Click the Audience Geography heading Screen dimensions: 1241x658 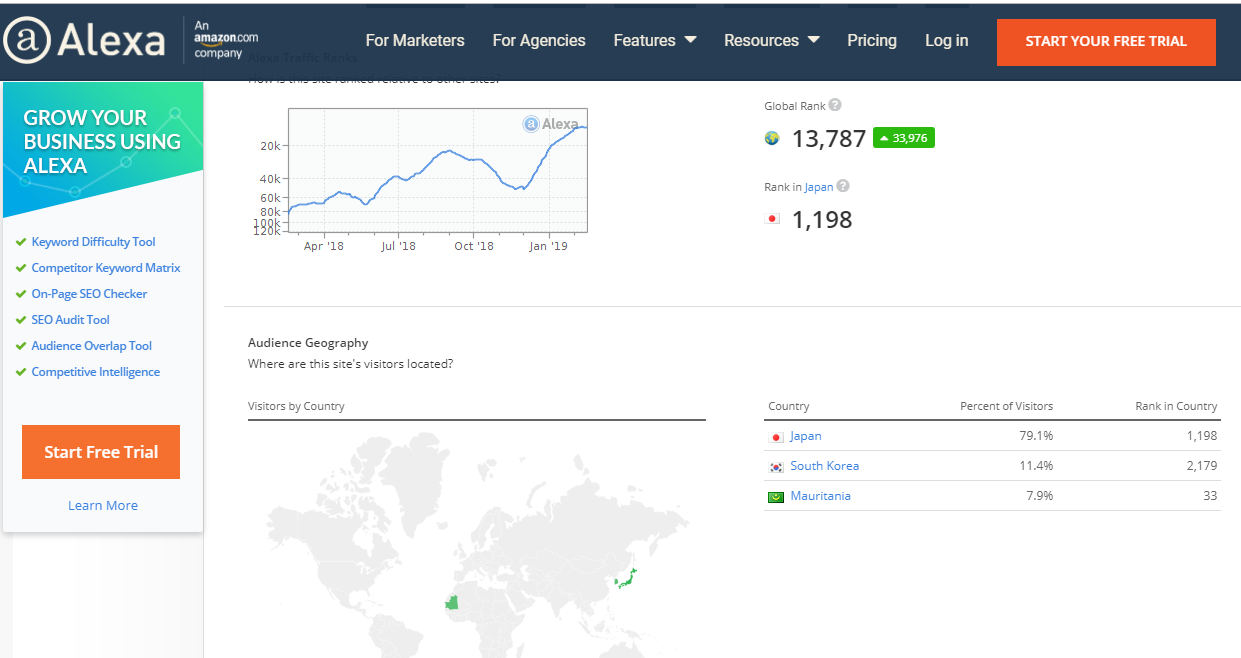tap(308, 343)
